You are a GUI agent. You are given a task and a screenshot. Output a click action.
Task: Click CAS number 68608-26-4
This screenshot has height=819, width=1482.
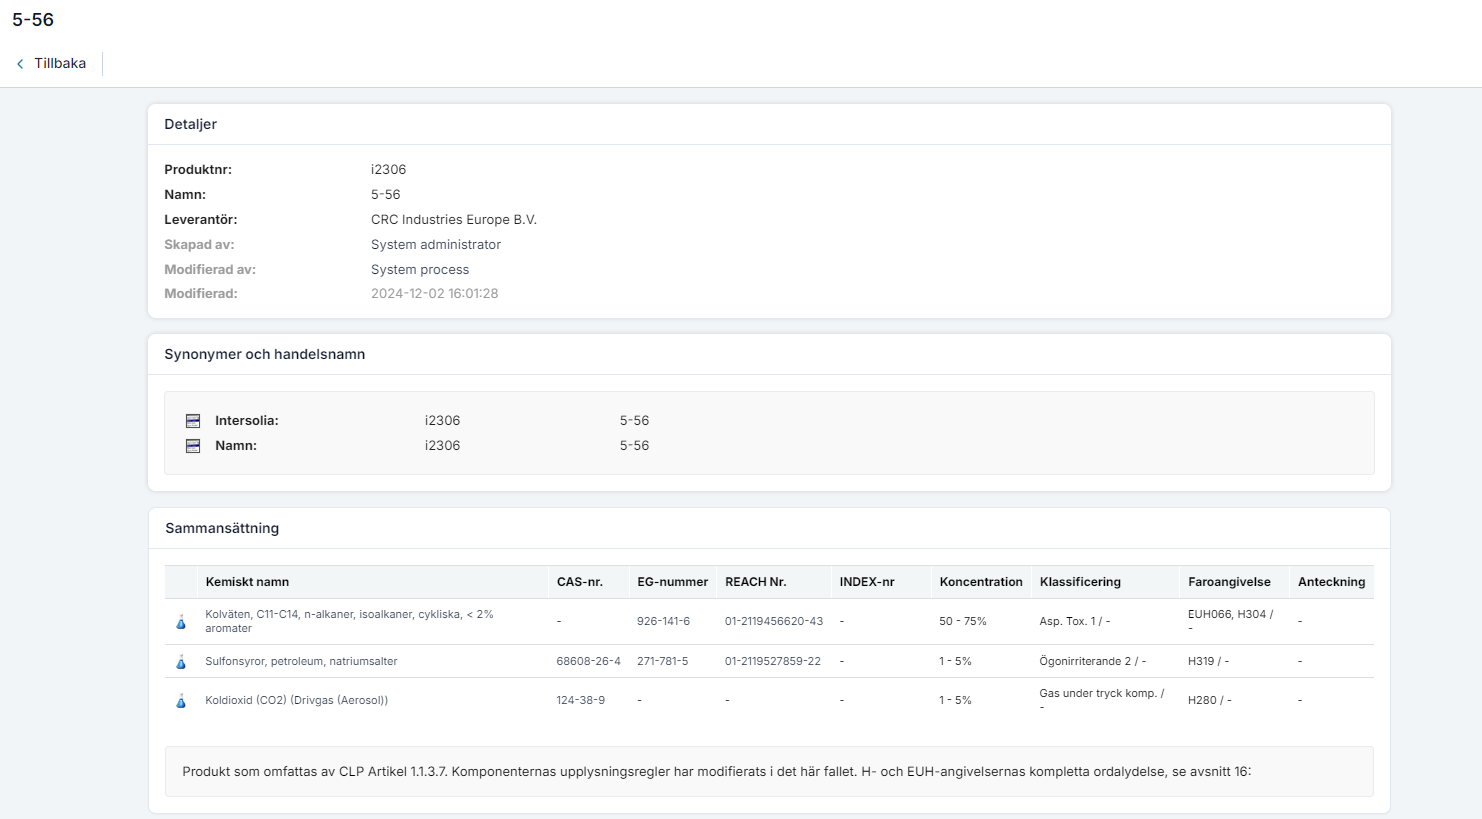pyautogui.click(x=588, y=661)
